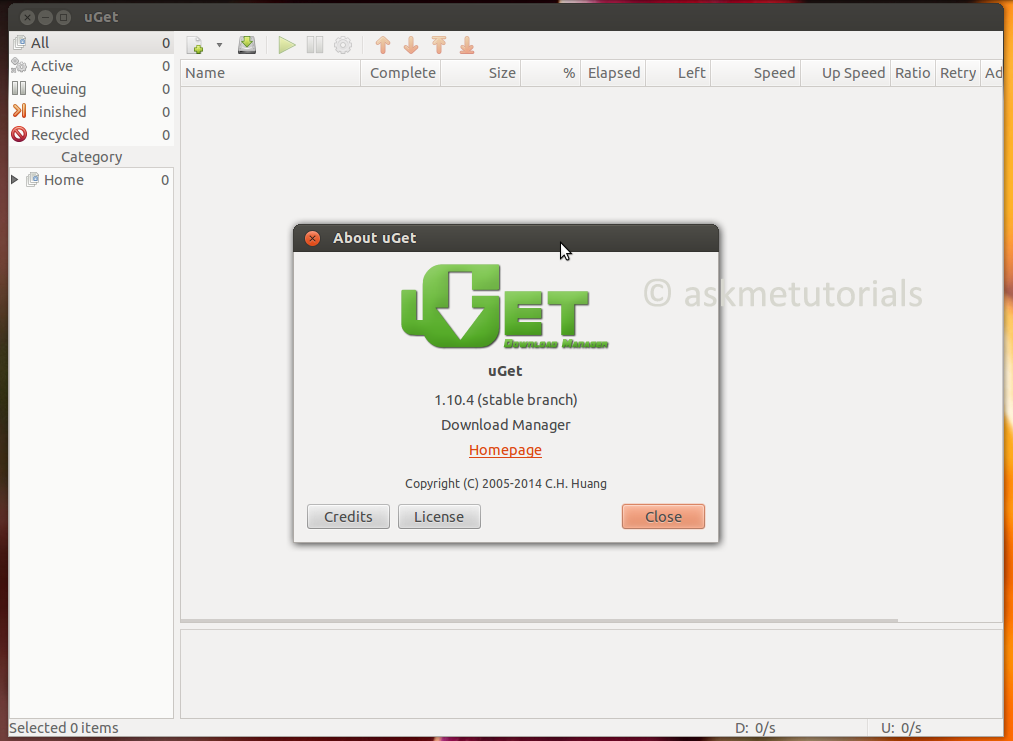
Task: Click the Move Up arrow icon
Action: (383, 45)
